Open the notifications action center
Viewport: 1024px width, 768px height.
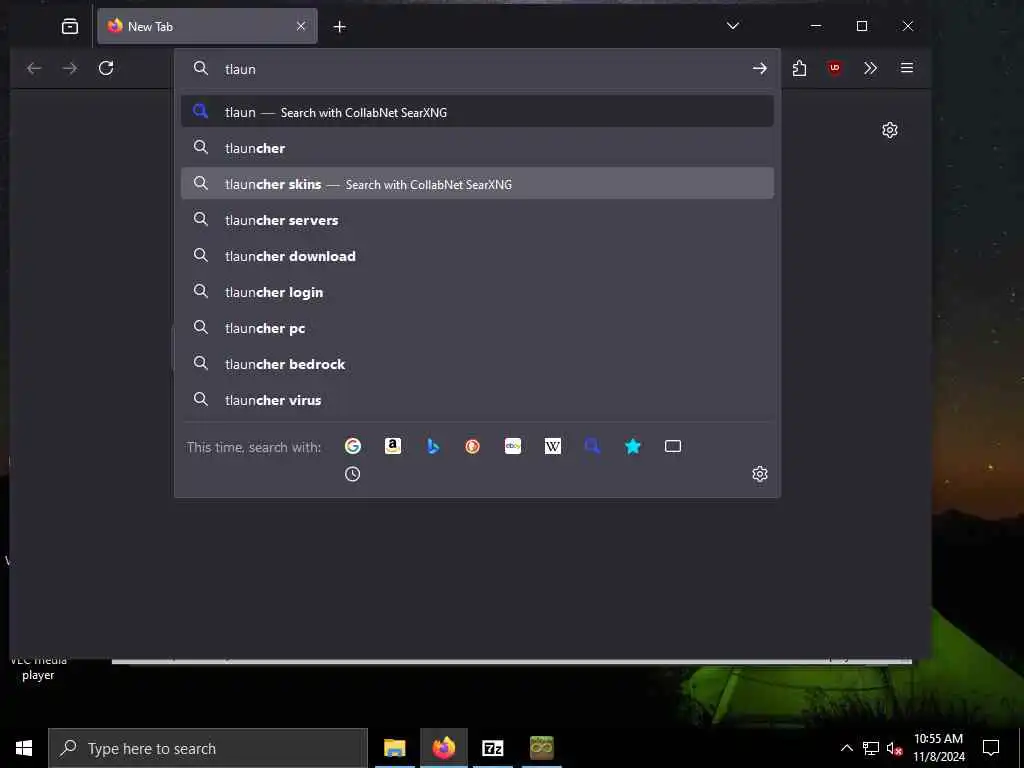coord(991,748)
